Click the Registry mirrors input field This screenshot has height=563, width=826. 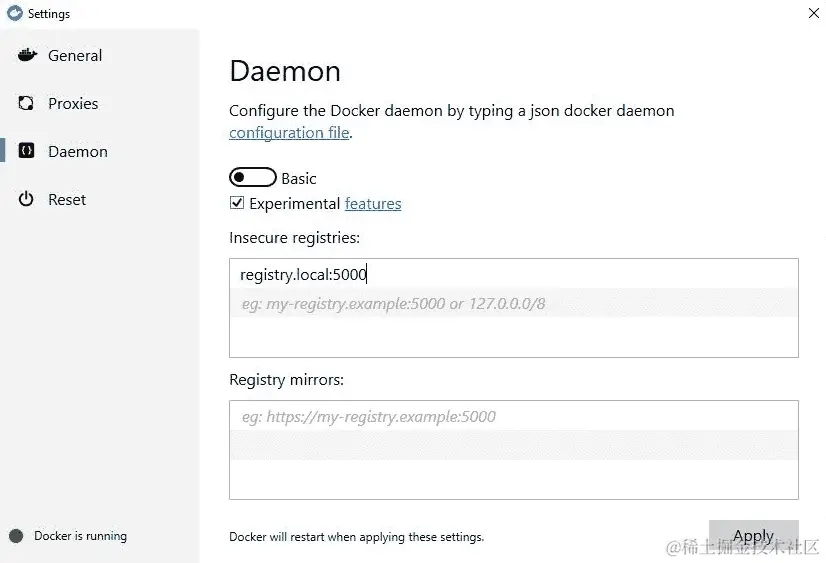click(x=514, y=450)
